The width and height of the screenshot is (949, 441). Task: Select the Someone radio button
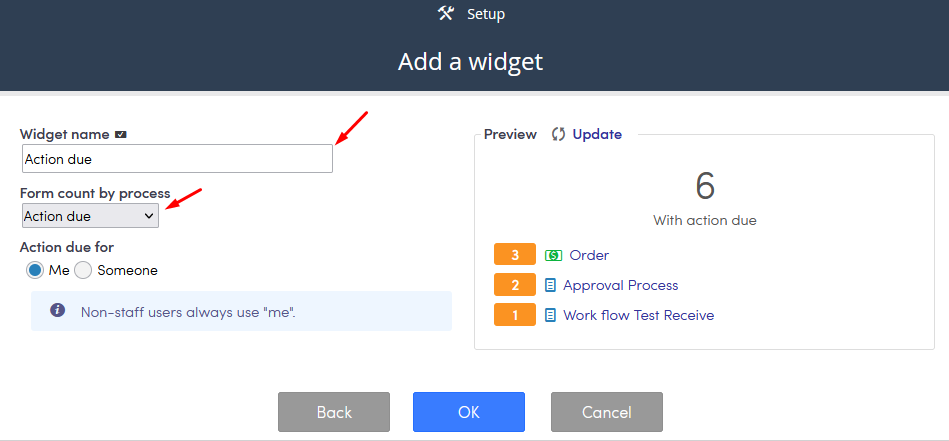pyautogui.click(x=83, y=270)
